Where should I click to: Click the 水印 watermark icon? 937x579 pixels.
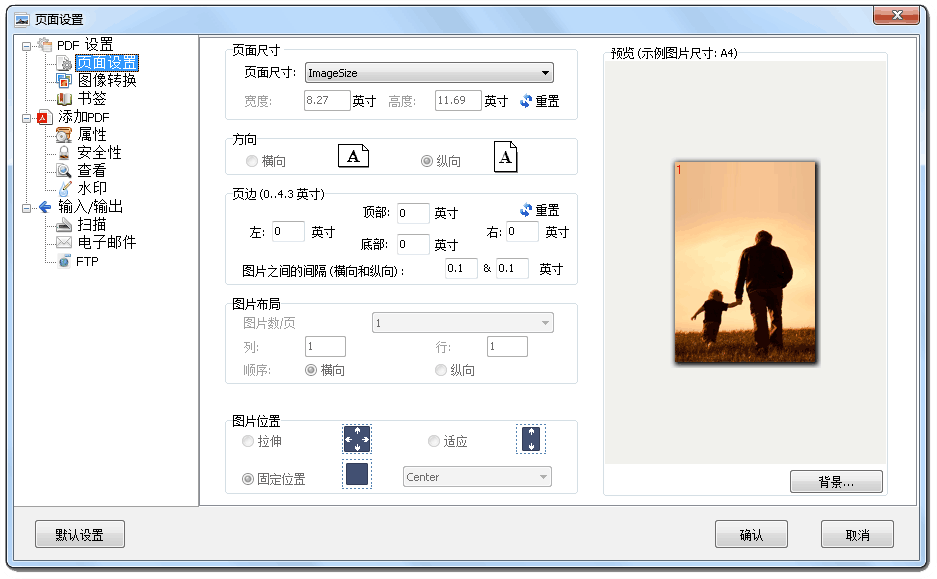[x=64, y=189]
